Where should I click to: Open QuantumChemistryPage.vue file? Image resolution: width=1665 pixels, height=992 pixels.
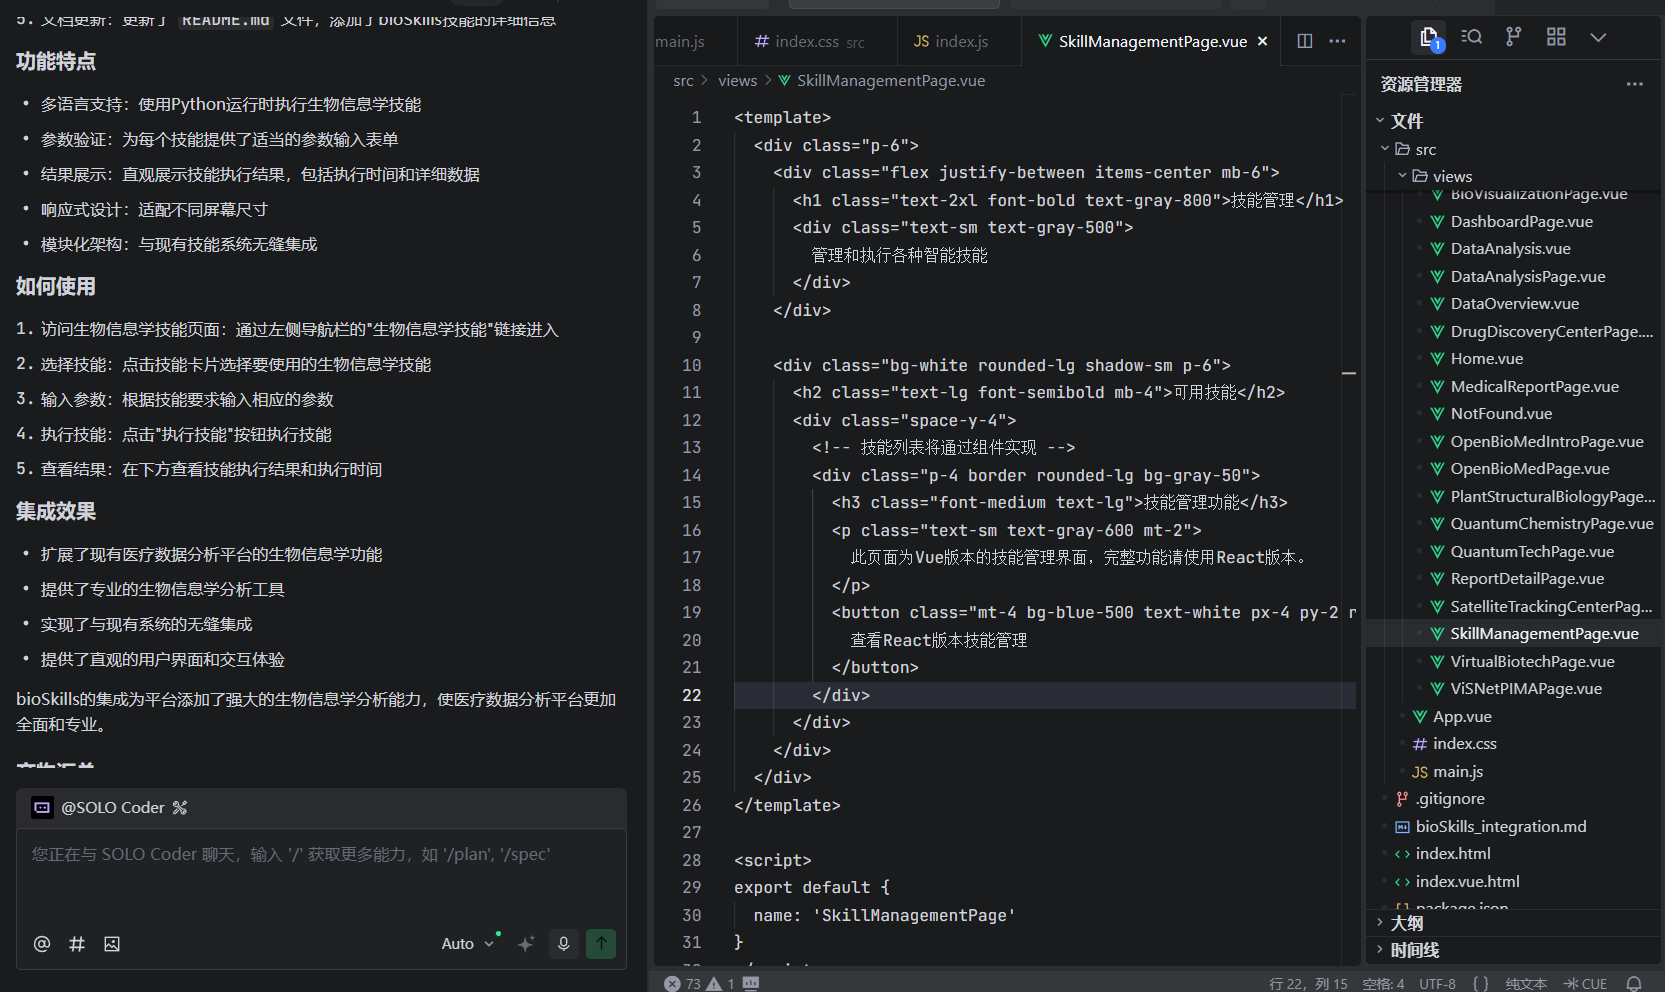(1551, 524)
